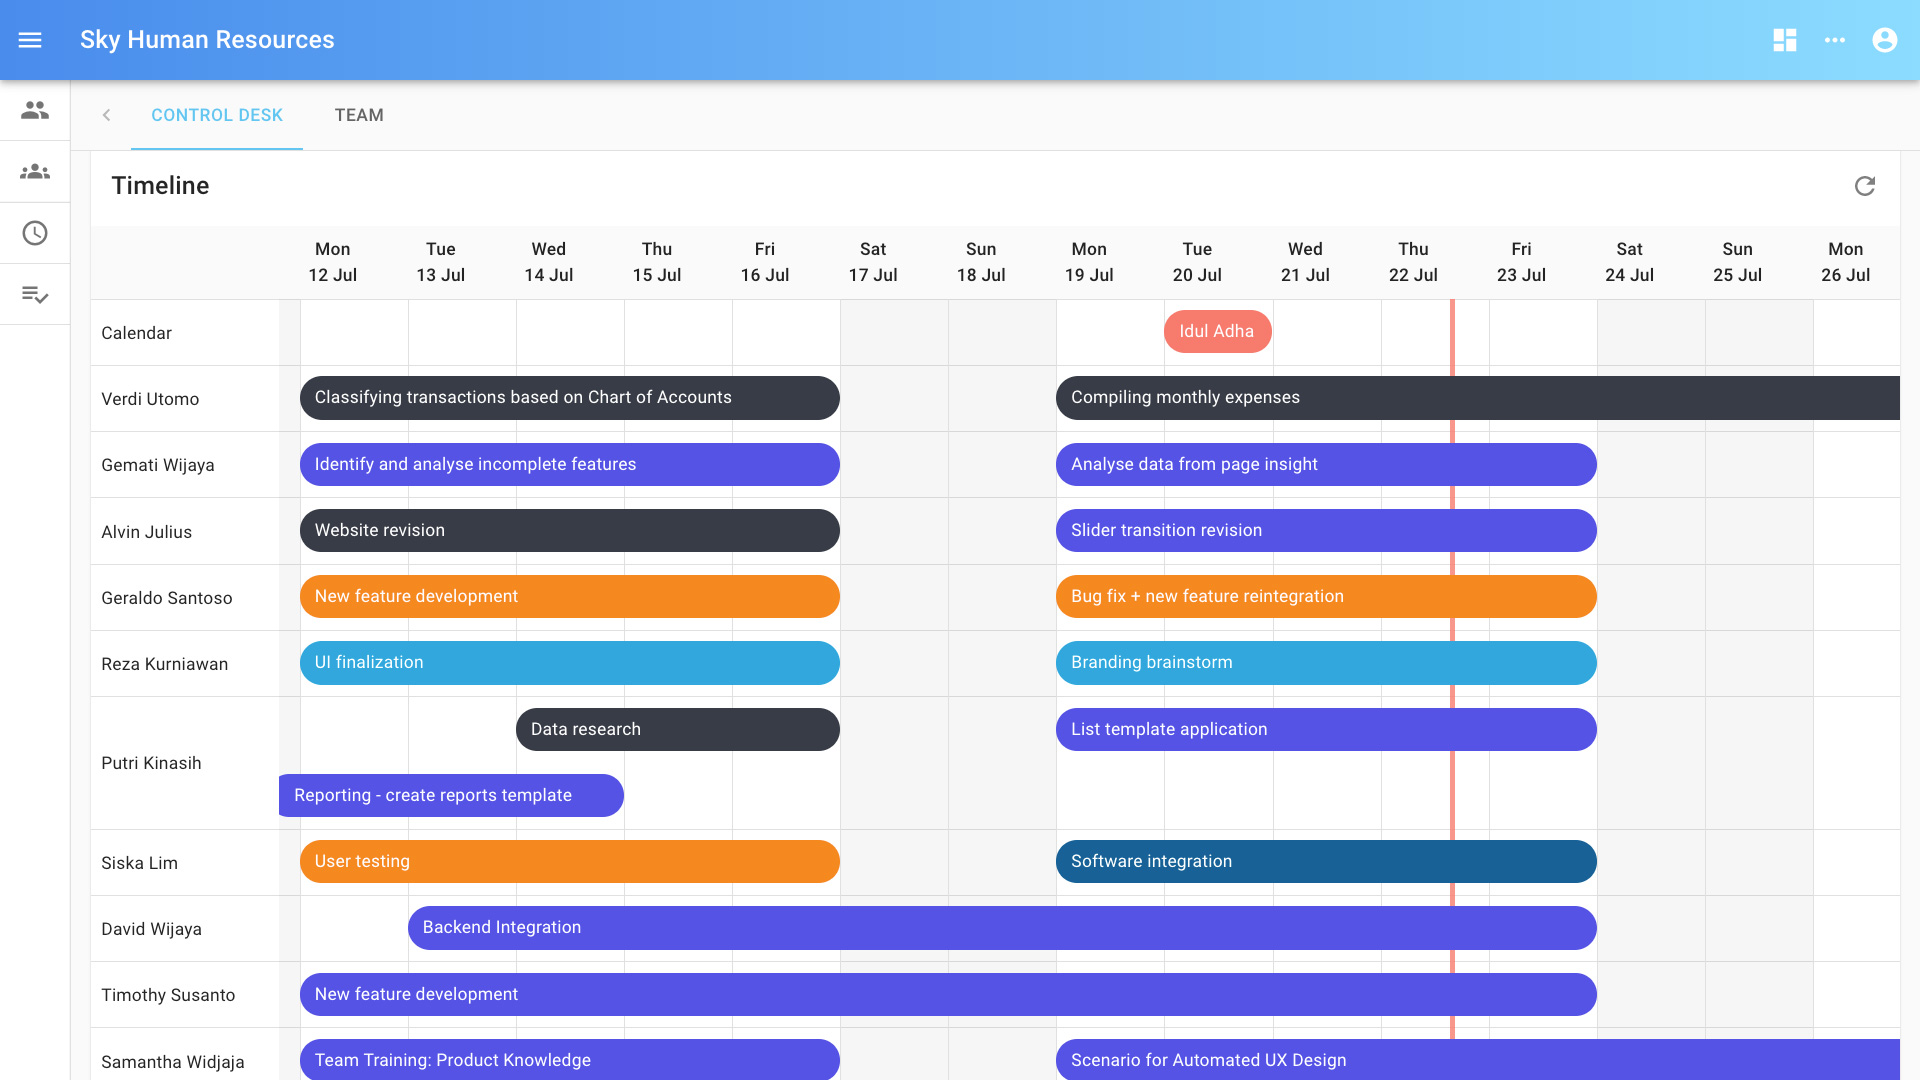Screen dimensions: 1920x1080
Task: Click the Mon 12 Jul column header
Action: [x=332, y=262]
